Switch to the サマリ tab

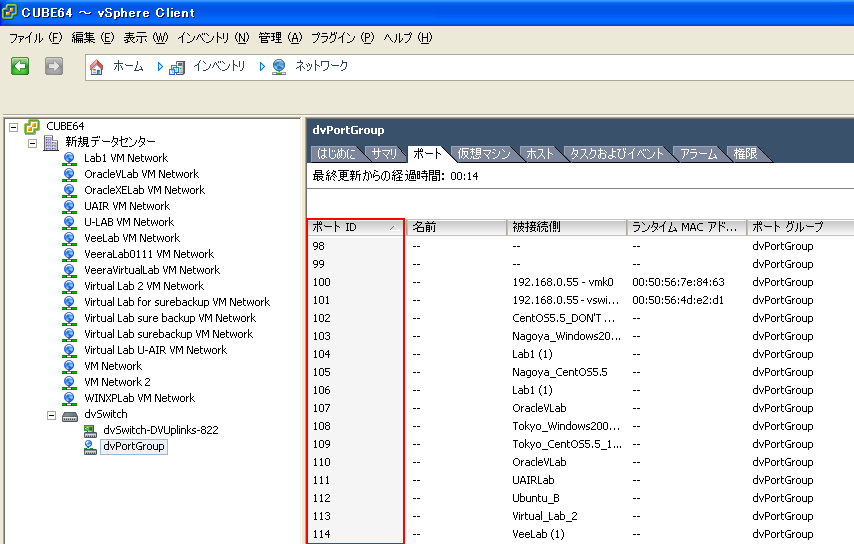[x=385, y=154]
